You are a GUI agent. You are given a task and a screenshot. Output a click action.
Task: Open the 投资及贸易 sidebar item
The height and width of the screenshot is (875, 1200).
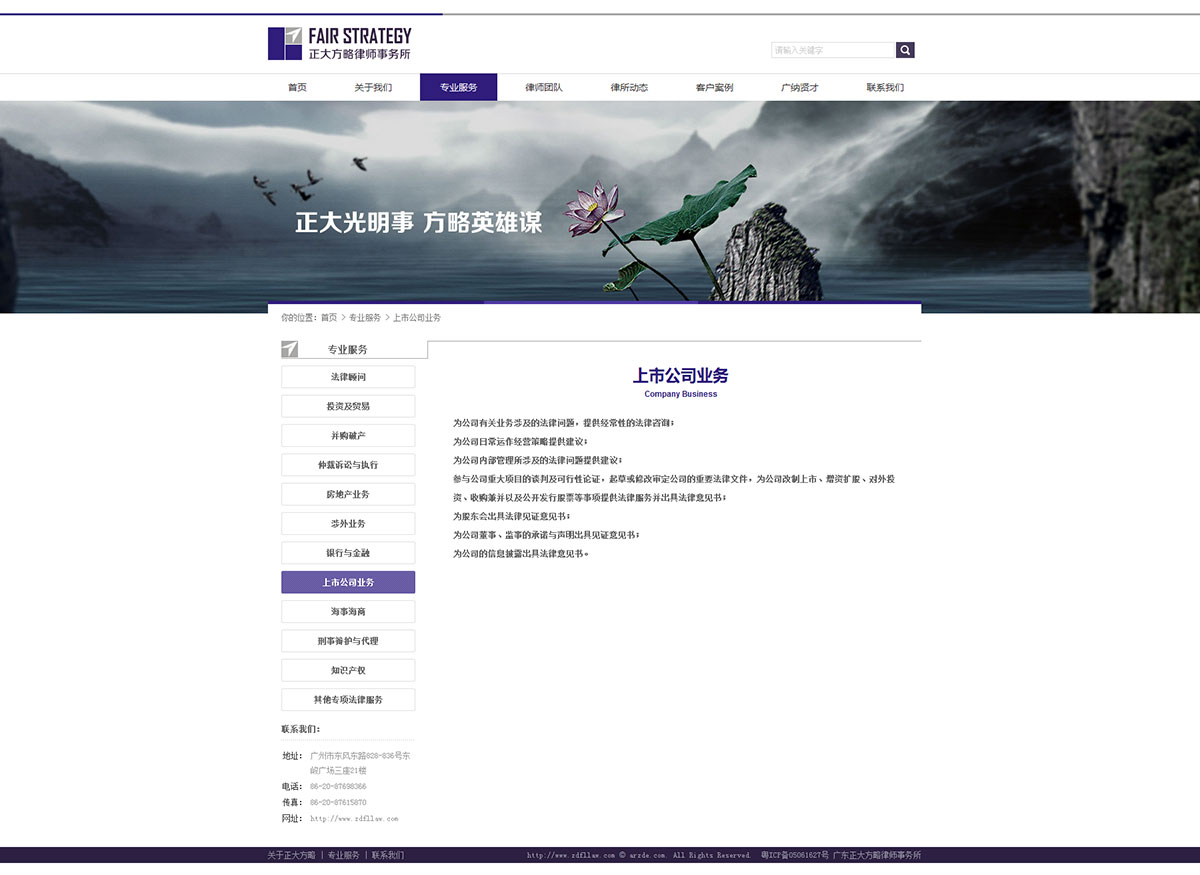(348, 406)
